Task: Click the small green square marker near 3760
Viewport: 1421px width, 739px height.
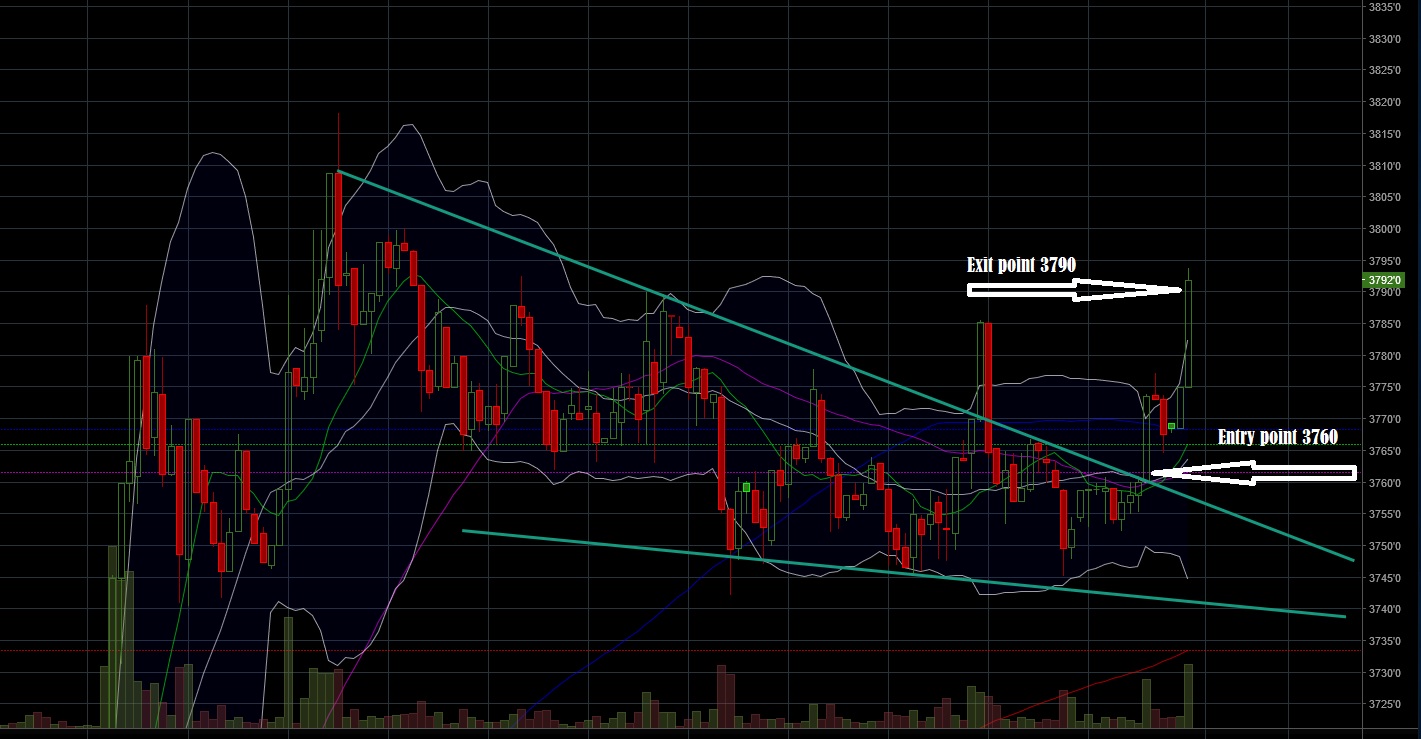Action: point(746,487)
